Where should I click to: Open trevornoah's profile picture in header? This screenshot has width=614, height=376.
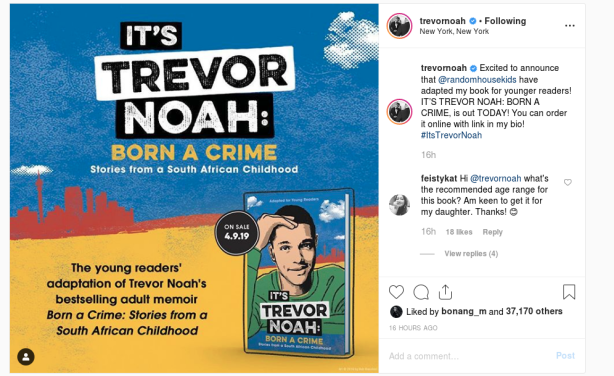tap(399, 26)
